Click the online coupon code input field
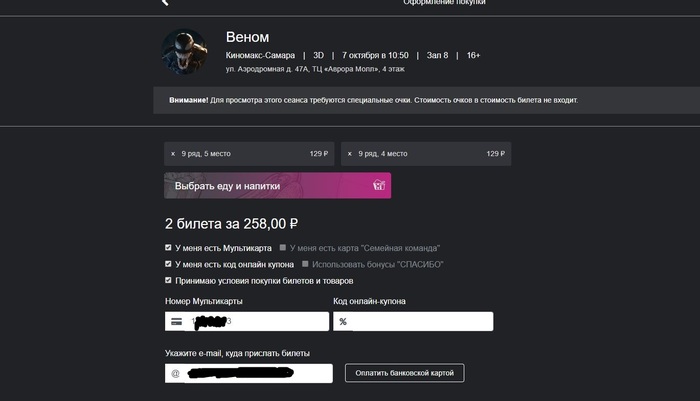 (x=420, y=322)
